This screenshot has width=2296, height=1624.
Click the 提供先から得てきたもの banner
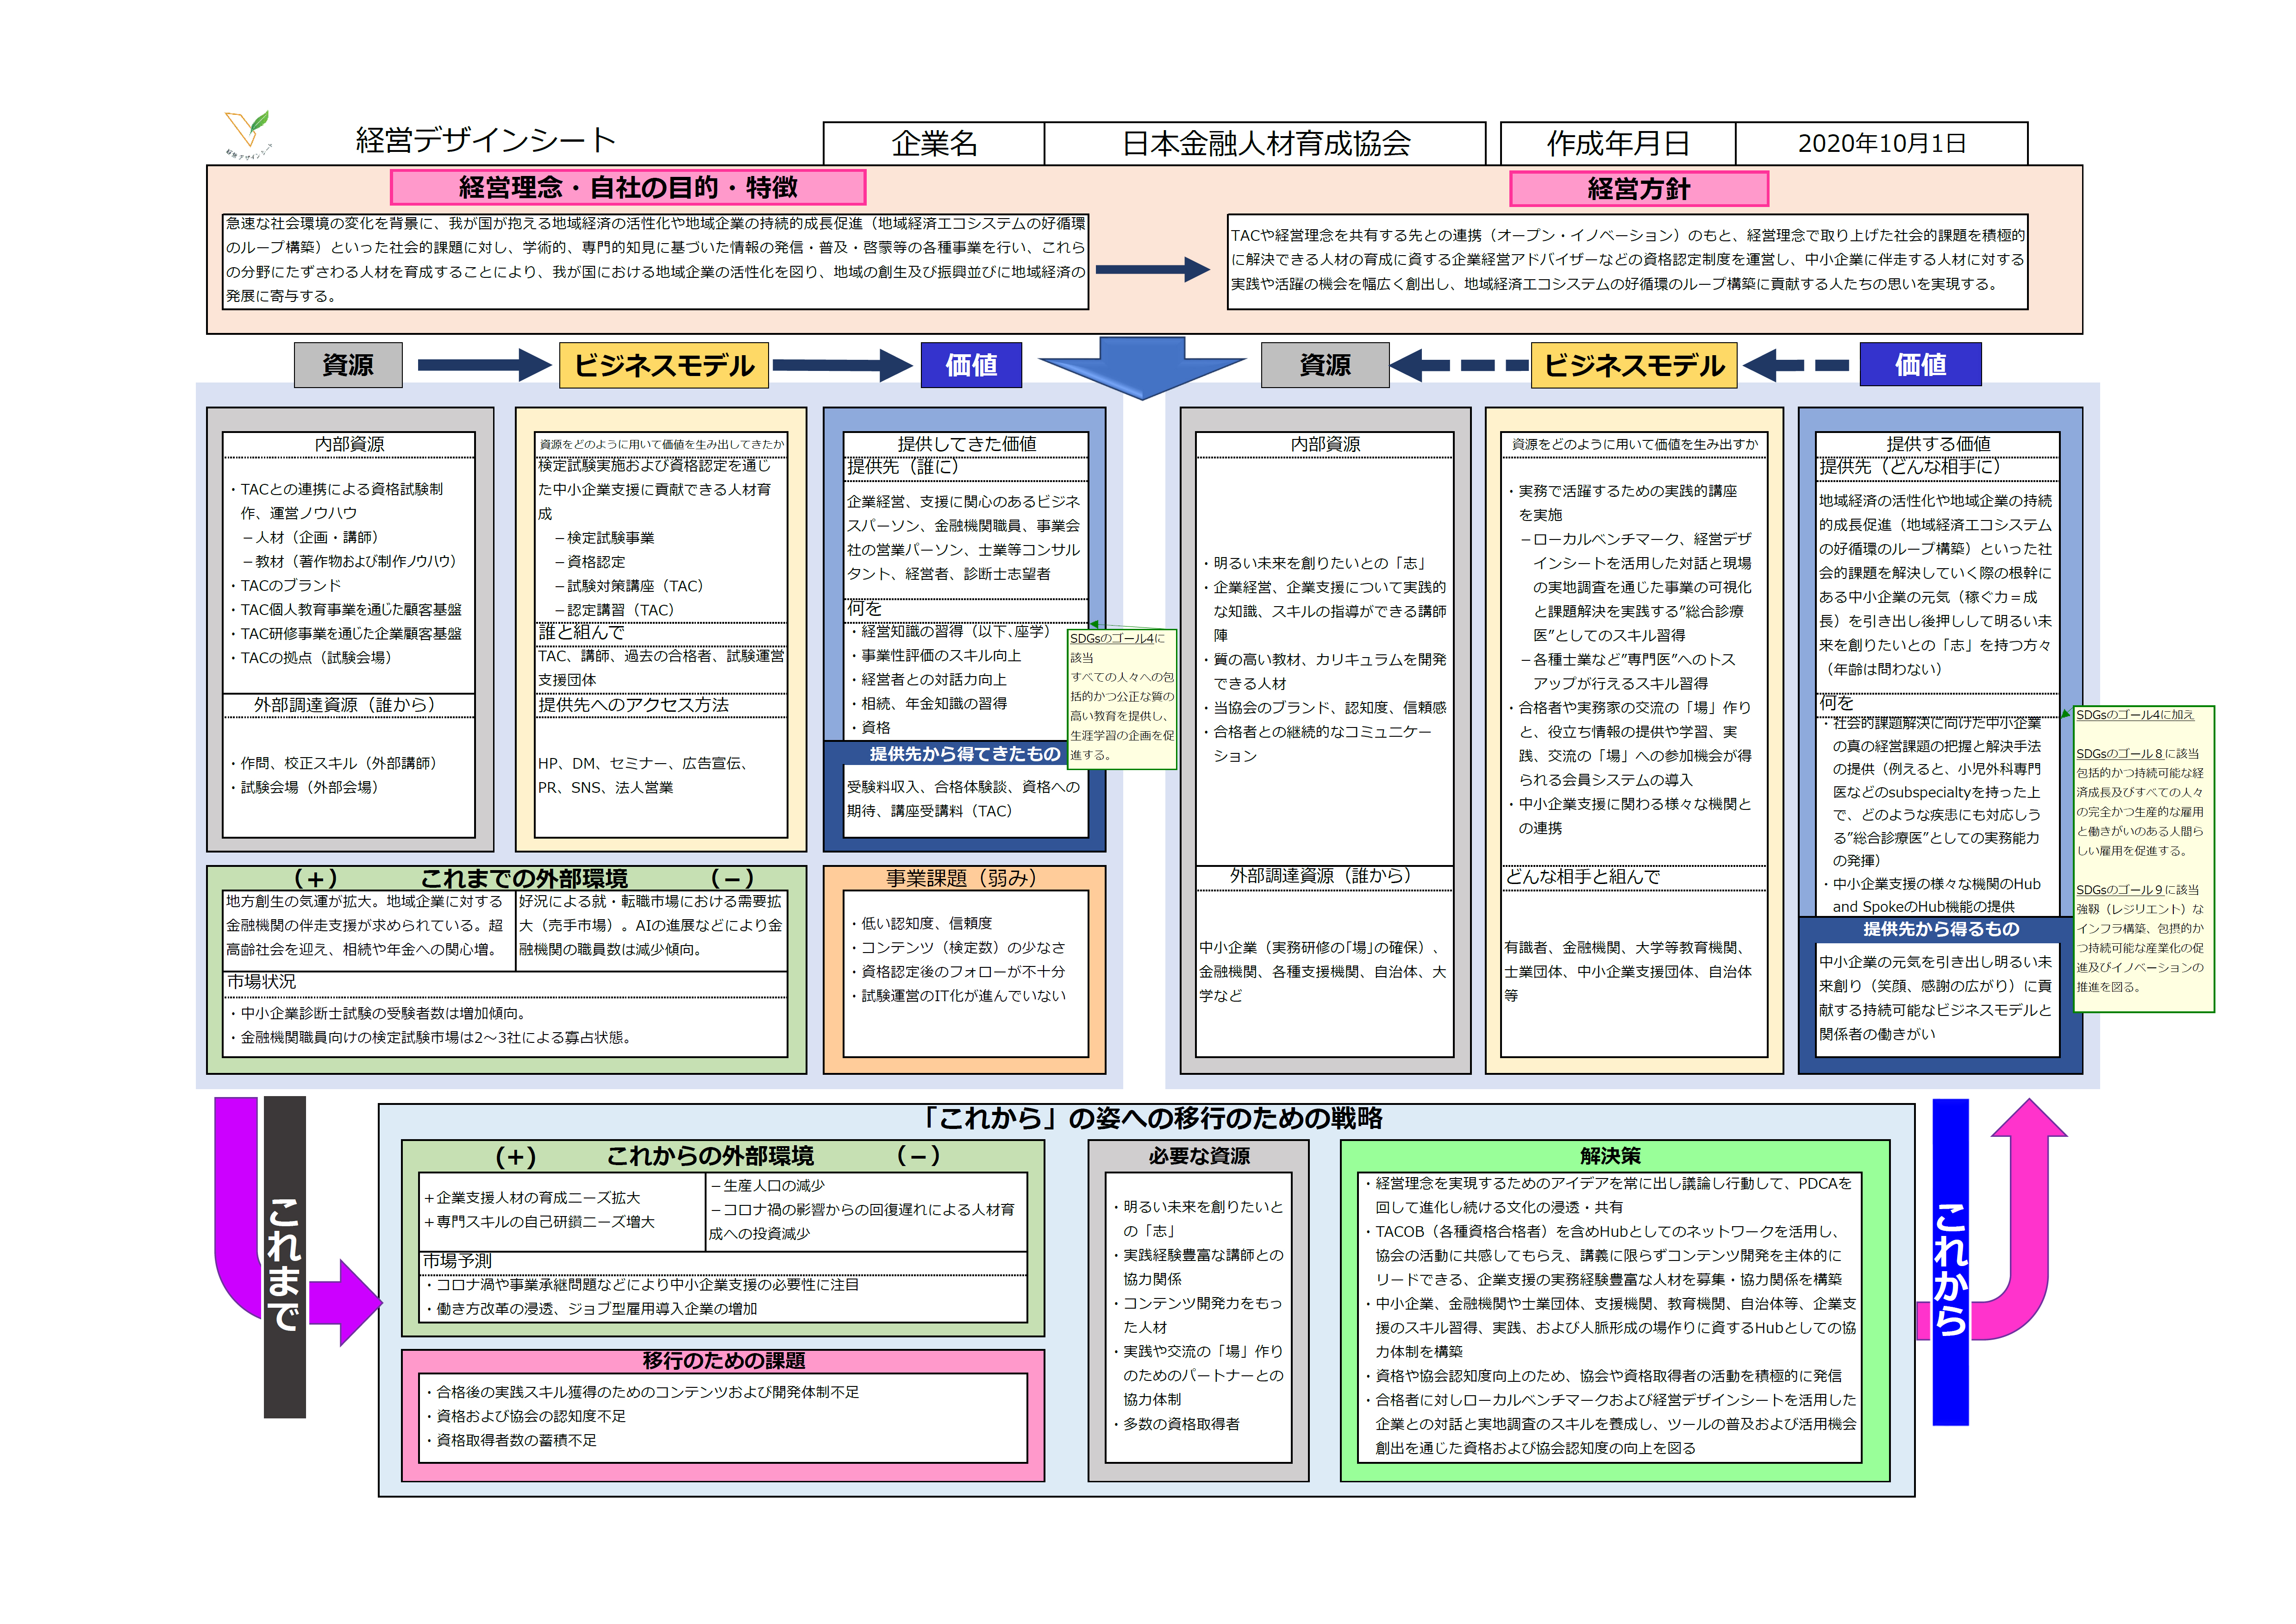964,754
